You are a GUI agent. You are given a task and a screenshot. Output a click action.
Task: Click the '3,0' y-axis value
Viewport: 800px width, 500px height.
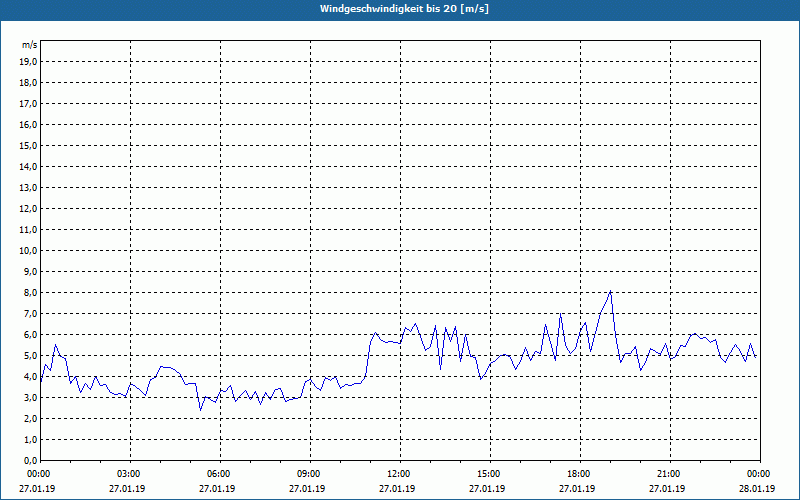coord(30,397)
